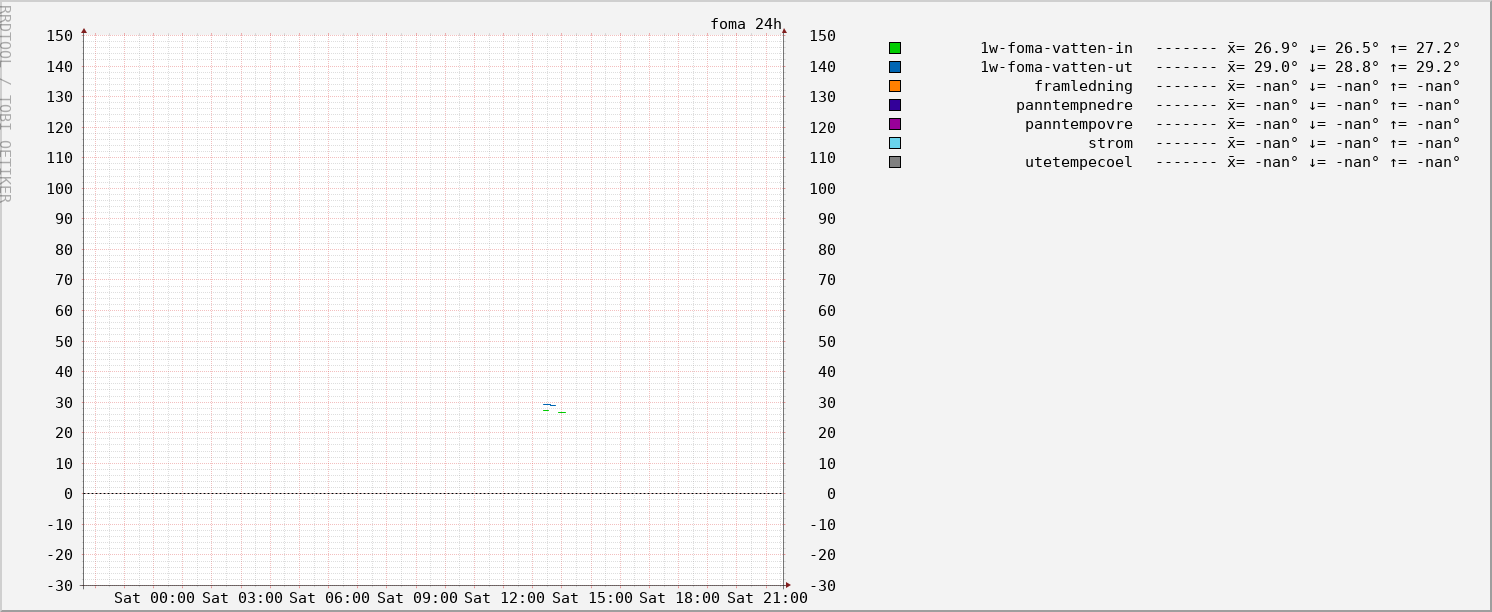Viewport: 1492px width, 612px height.
Task: Click the dark purple panntempnedre swatch
Action: pyautogui.click(x=895, y=105)
